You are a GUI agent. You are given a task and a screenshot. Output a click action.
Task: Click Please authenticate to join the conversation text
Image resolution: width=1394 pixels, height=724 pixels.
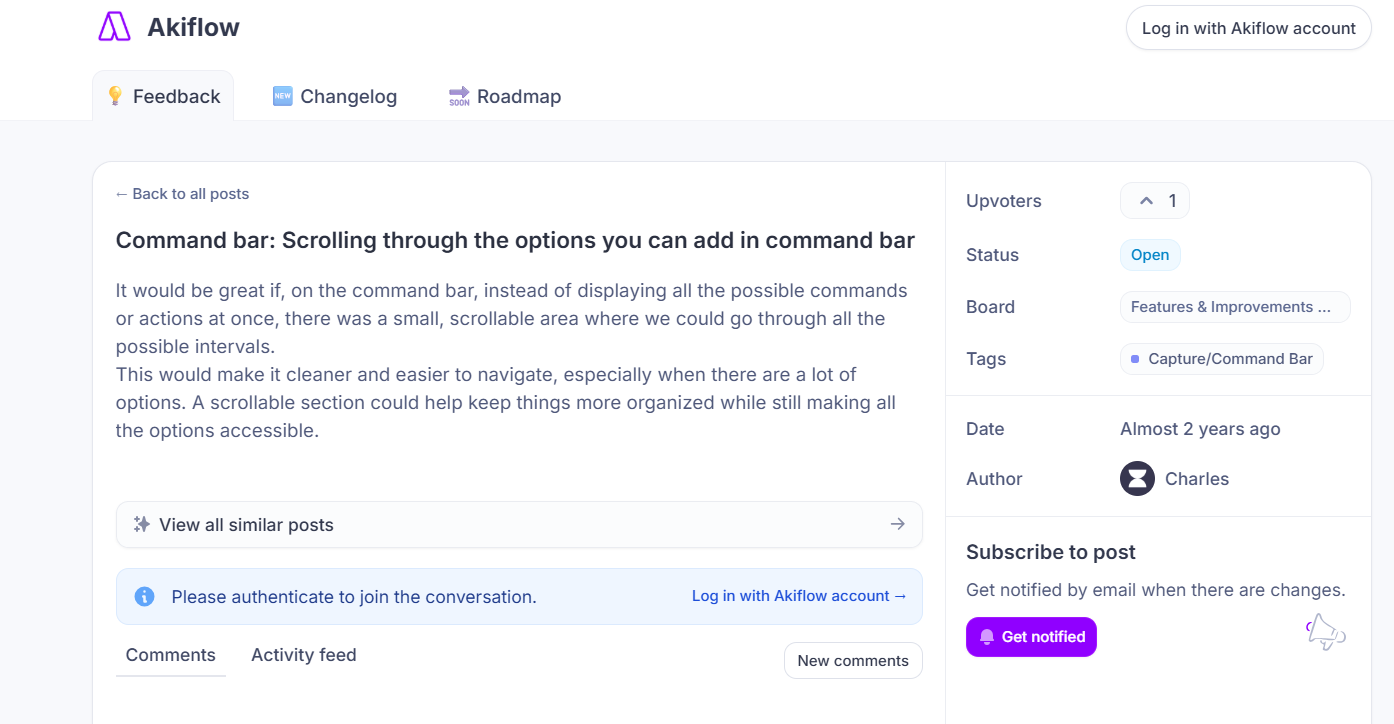354,597
